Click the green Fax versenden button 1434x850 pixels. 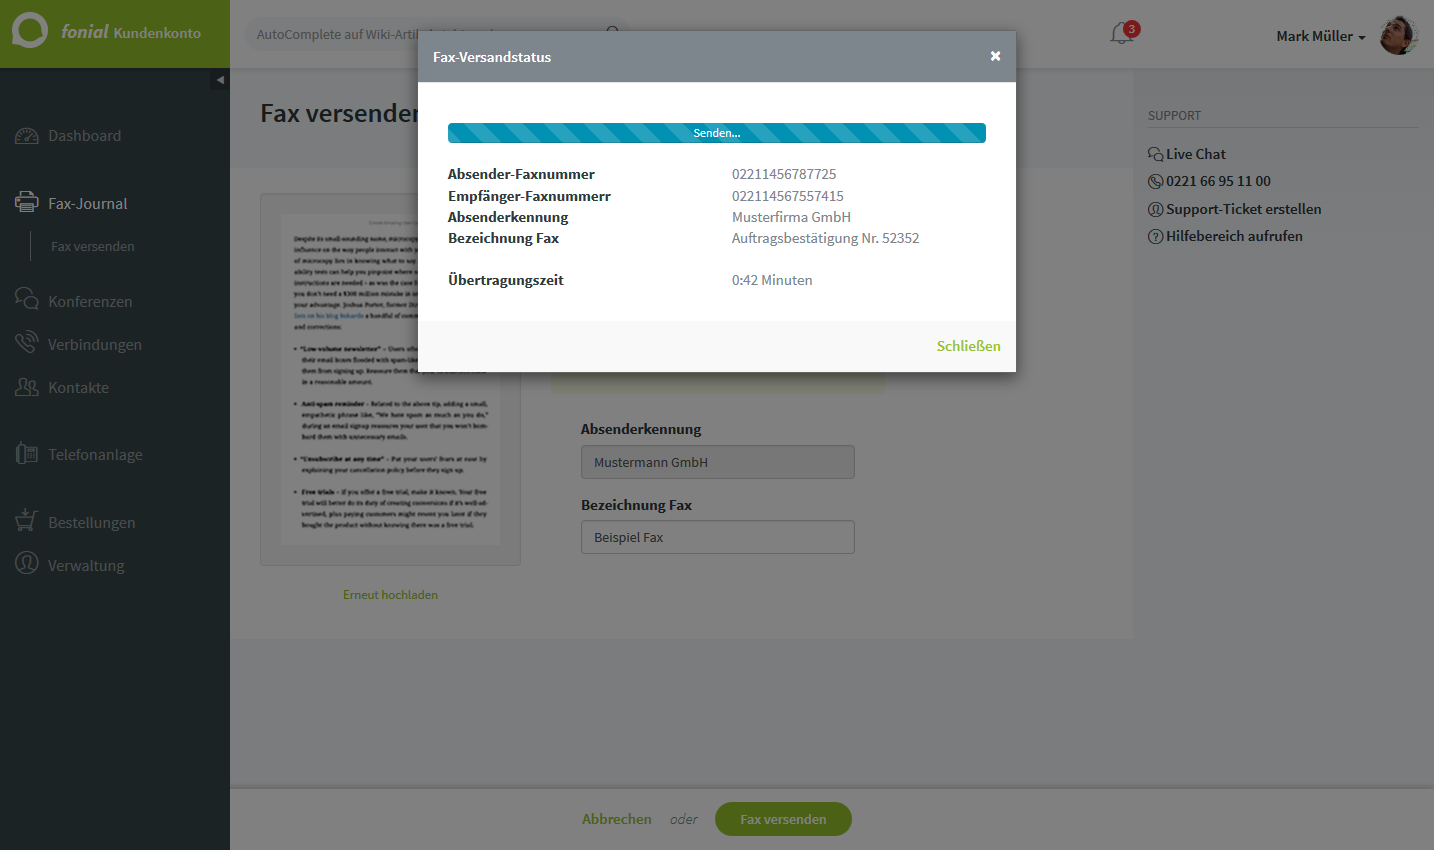[783, 819]
